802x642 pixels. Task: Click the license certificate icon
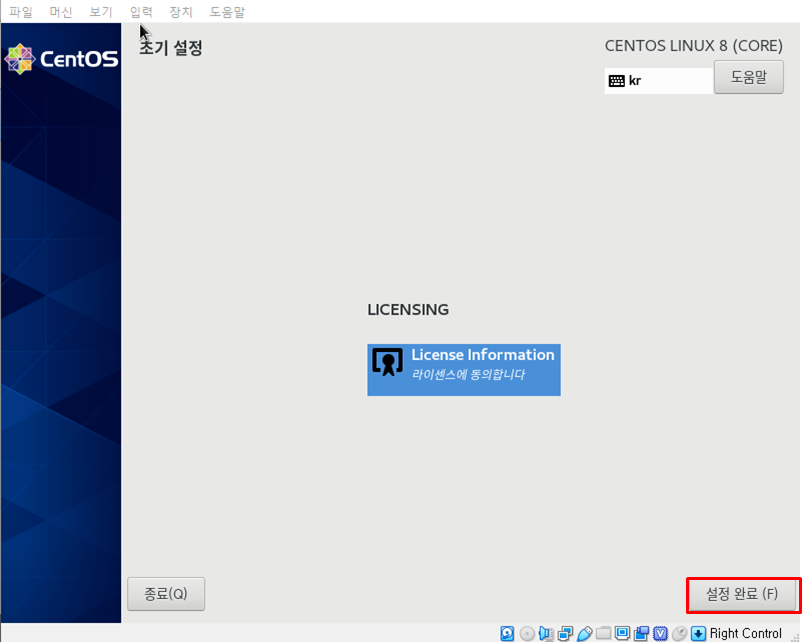coord(387,362)
